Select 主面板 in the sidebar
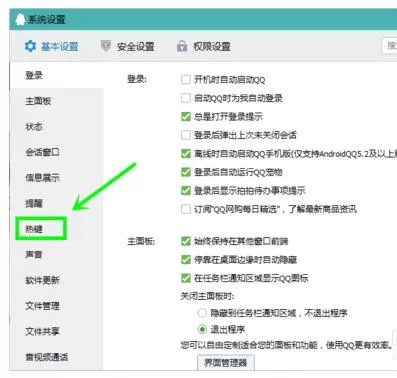Image resolution: width=397 pixels, height=378 pixels. tap(38, 101)
